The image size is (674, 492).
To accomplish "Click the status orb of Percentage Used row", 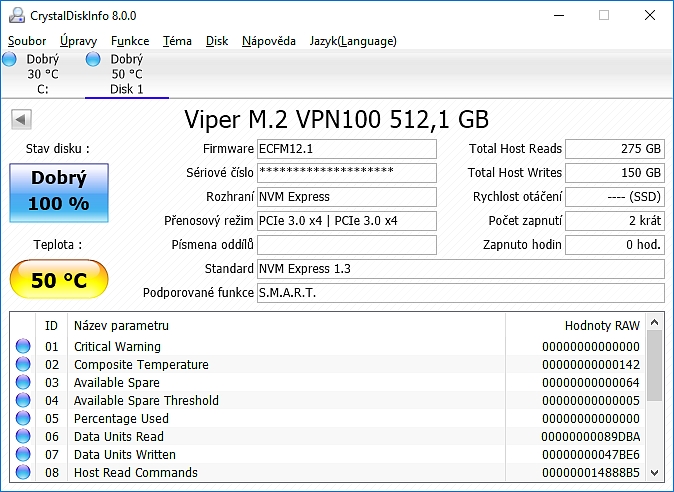I will pos(23,419).
